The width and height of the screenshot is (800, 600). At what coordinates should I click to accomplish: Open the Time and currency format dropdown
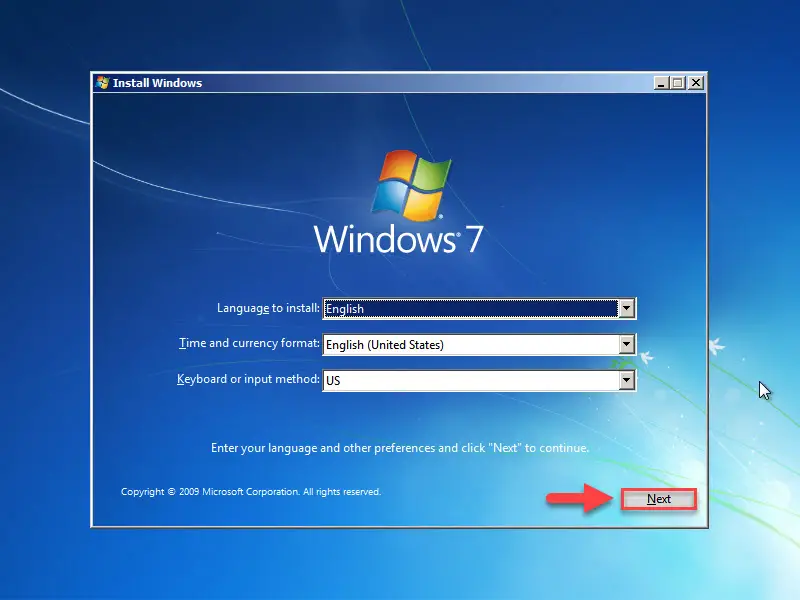point(625,344)
